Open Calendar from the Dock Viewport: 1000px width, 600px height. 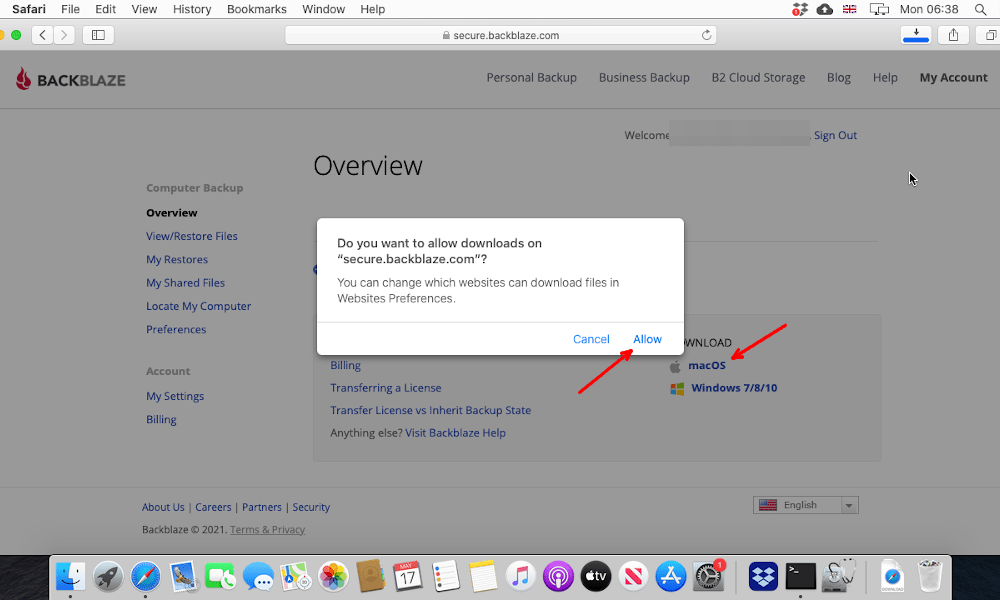(x=408, y=576)
